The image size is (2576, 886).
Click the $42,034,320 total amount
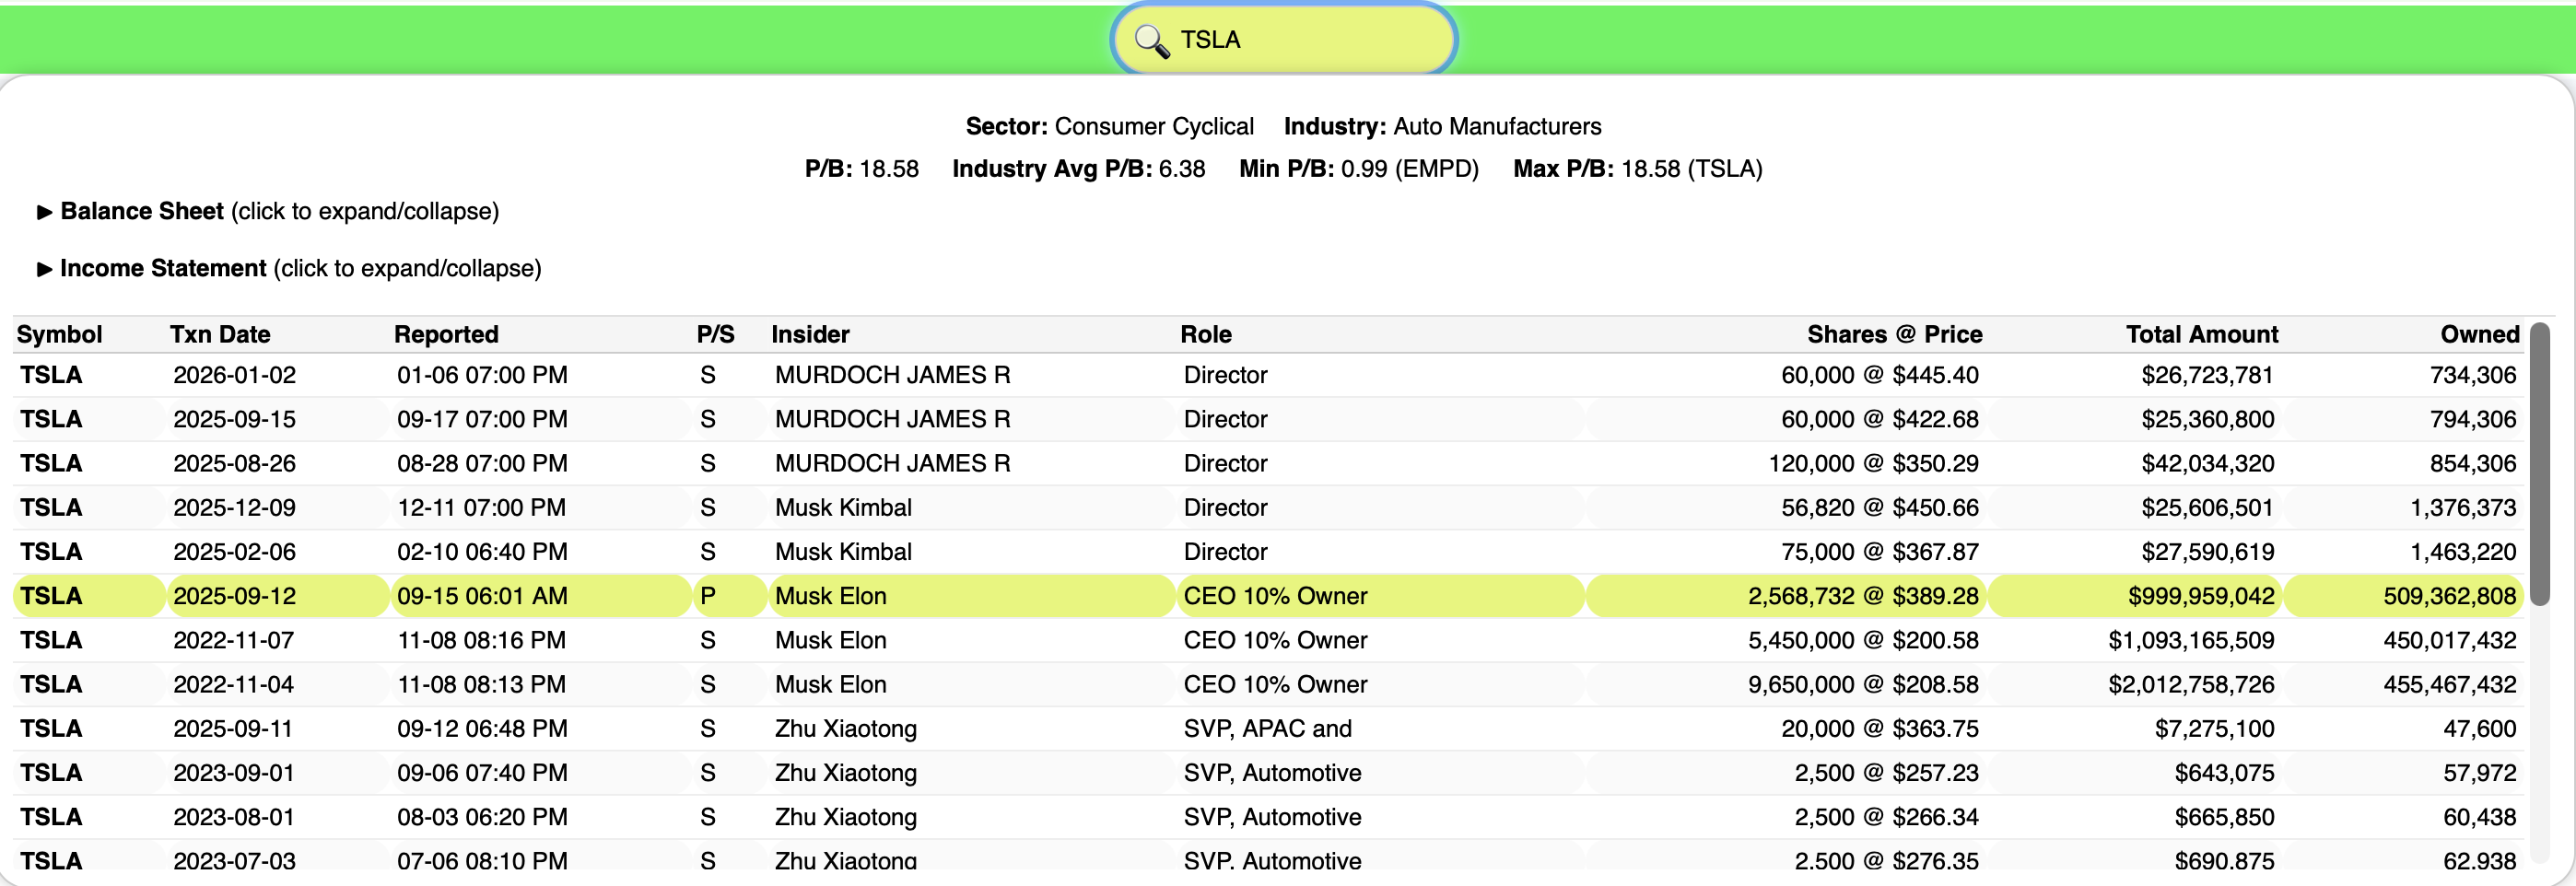(x=2207, y=463)
